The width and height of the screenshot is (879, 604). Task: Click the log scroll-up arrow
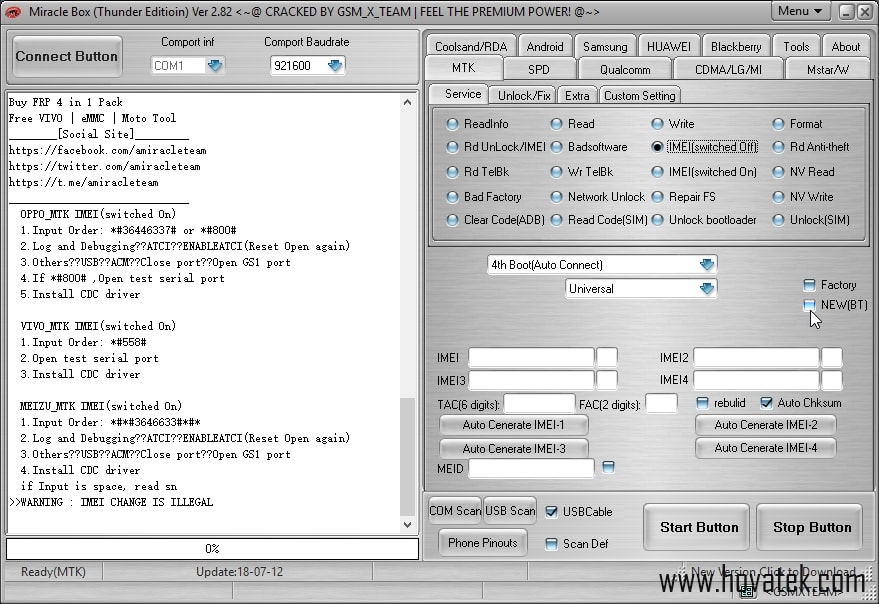pos(408,102)
